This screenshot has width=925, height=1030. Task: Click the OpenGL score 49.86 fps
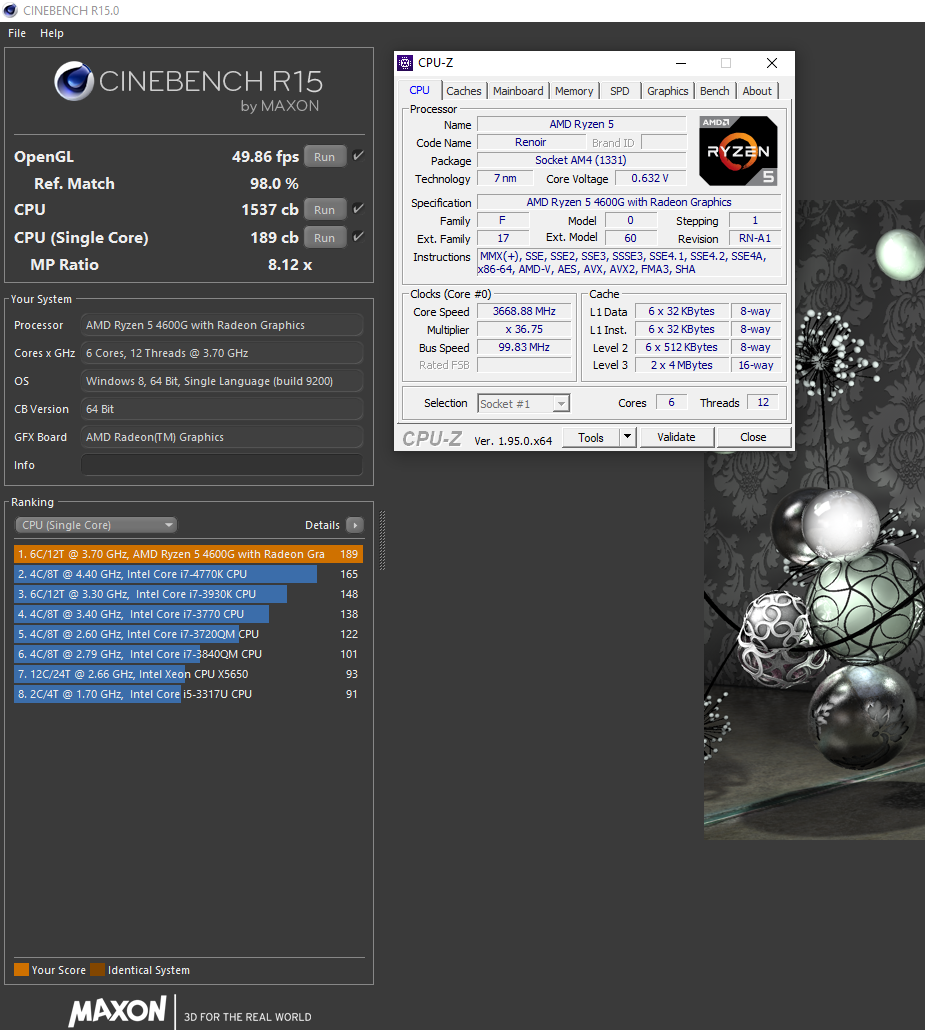point(265,157)
